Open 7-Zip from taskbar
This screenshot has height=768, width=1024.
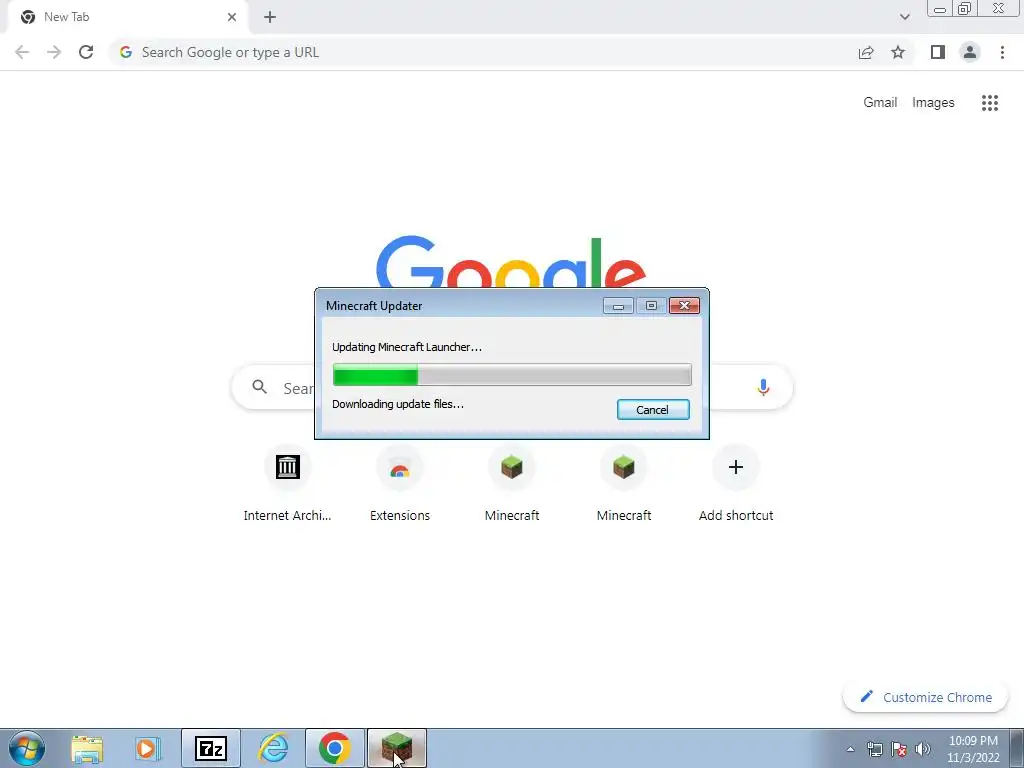tap(210, 748)
